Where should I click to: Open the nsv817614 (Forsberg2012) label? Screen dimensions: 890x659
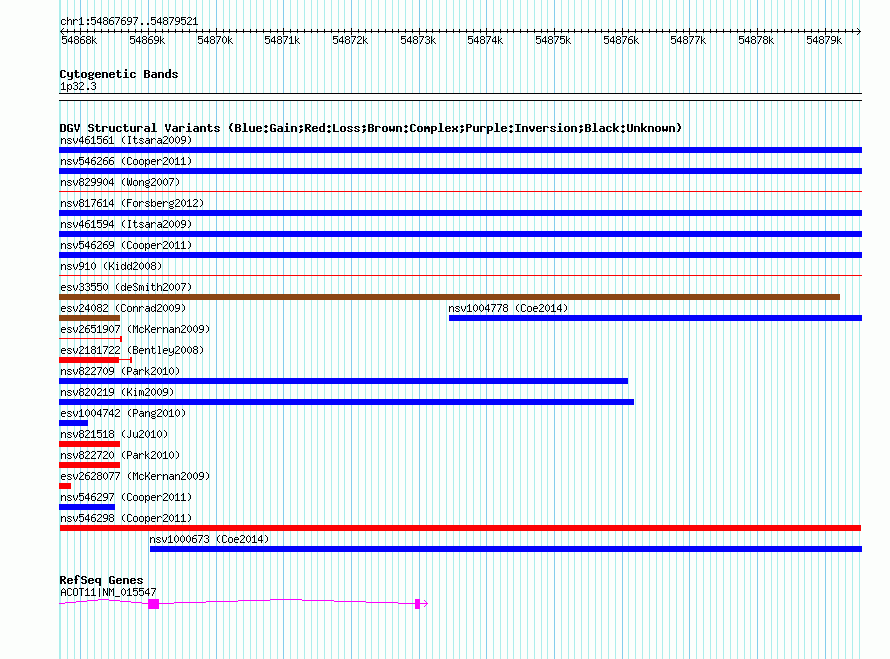[132, 203]
